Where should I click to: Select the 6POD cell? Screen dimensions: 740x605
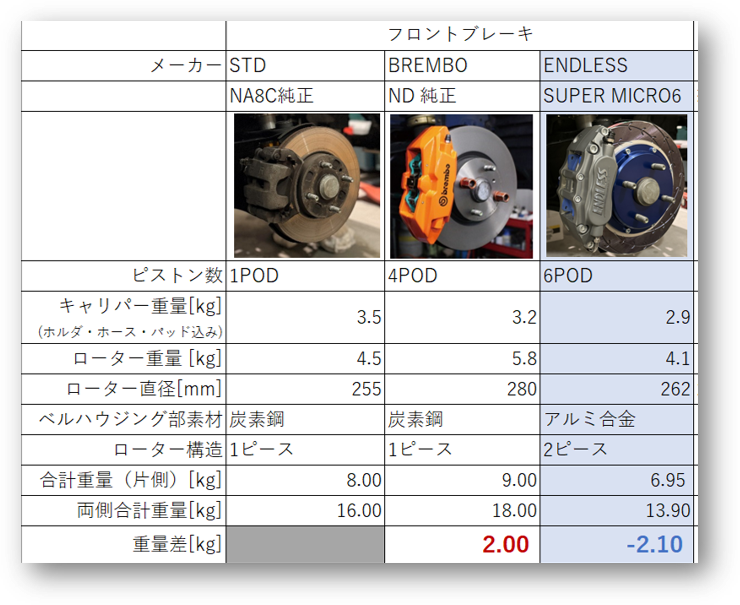(x=616, y=276)
